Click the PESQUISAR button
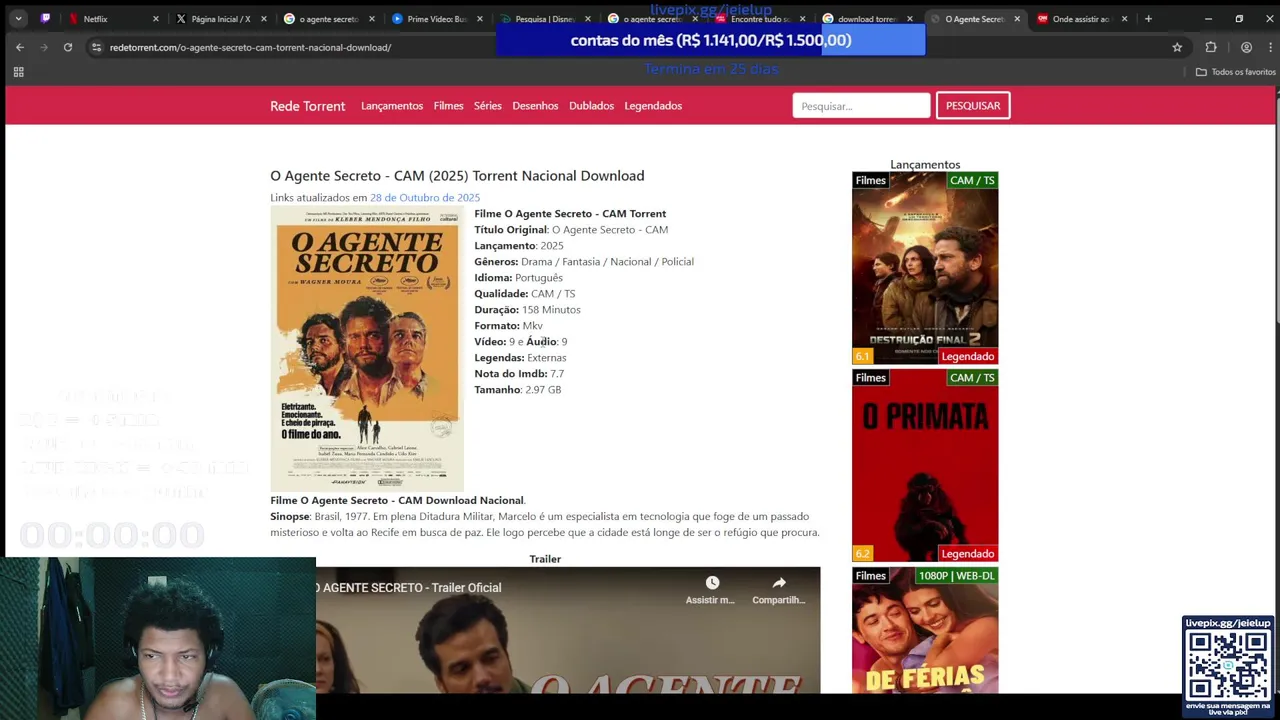Image resolution: width=1280 pixels, height=720 pixels. pos(973,106)
